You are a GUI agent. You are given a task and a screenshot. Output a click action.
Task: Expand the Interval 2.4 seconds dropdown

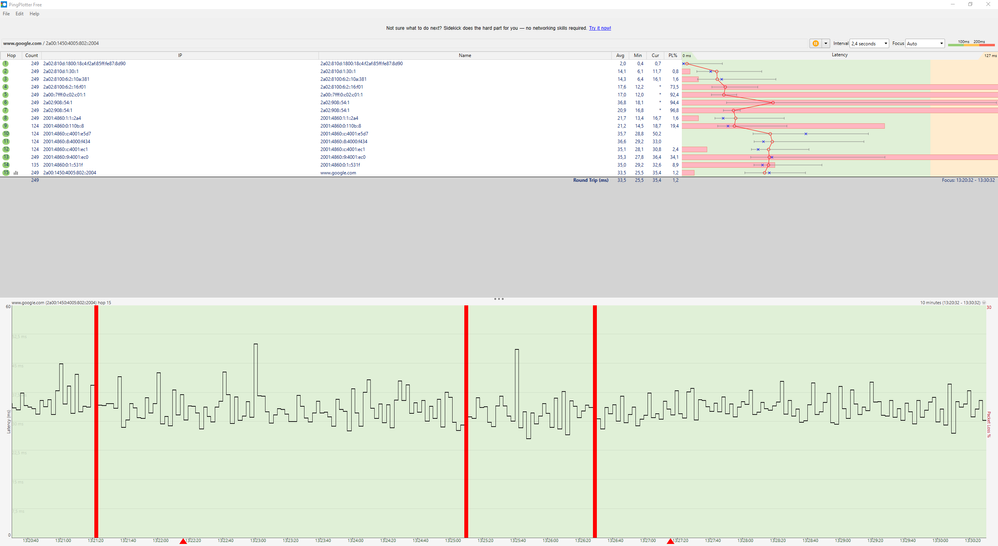869,43
